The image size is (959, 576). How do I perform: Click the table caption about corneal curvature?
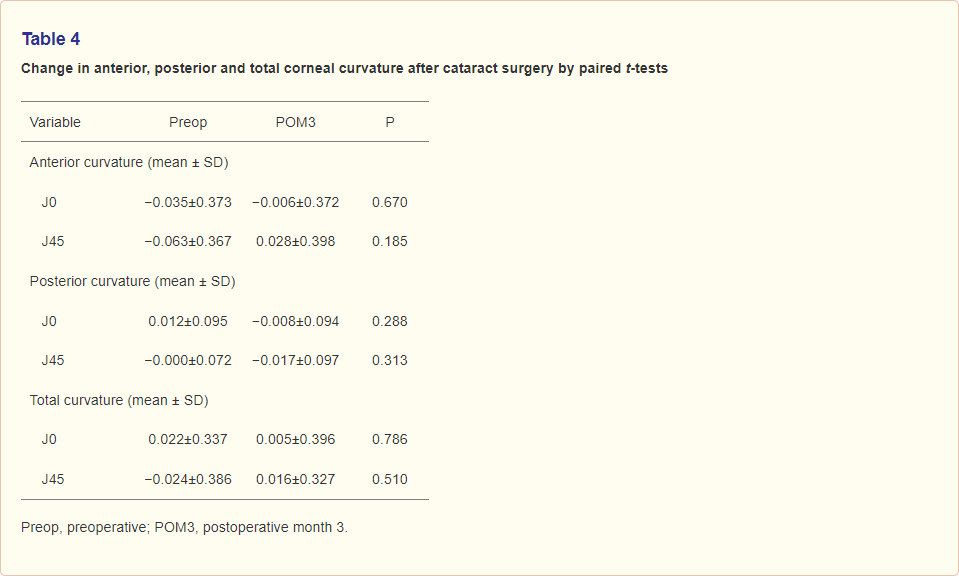coord(344,68)
